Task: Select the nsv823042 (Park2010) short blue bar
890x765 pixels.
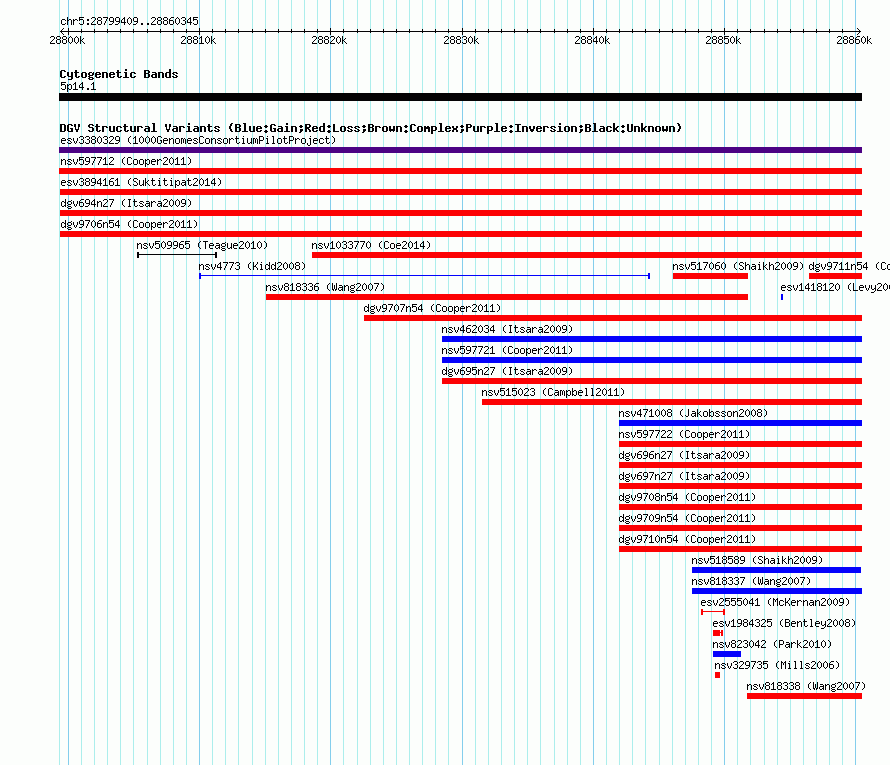Action: (x=727, y=654)
